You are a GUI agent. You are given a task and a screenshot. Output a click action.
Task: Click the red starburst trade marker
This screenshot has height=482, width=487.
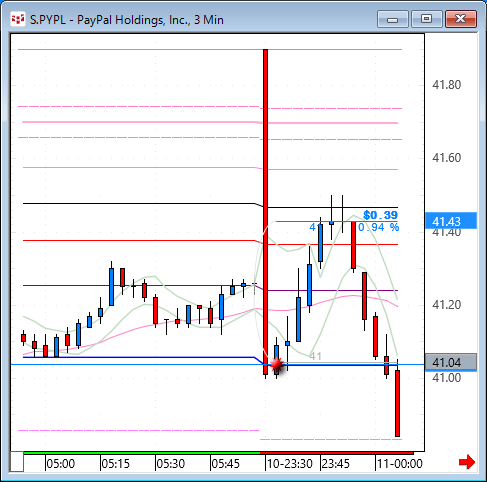coord(277,365)
